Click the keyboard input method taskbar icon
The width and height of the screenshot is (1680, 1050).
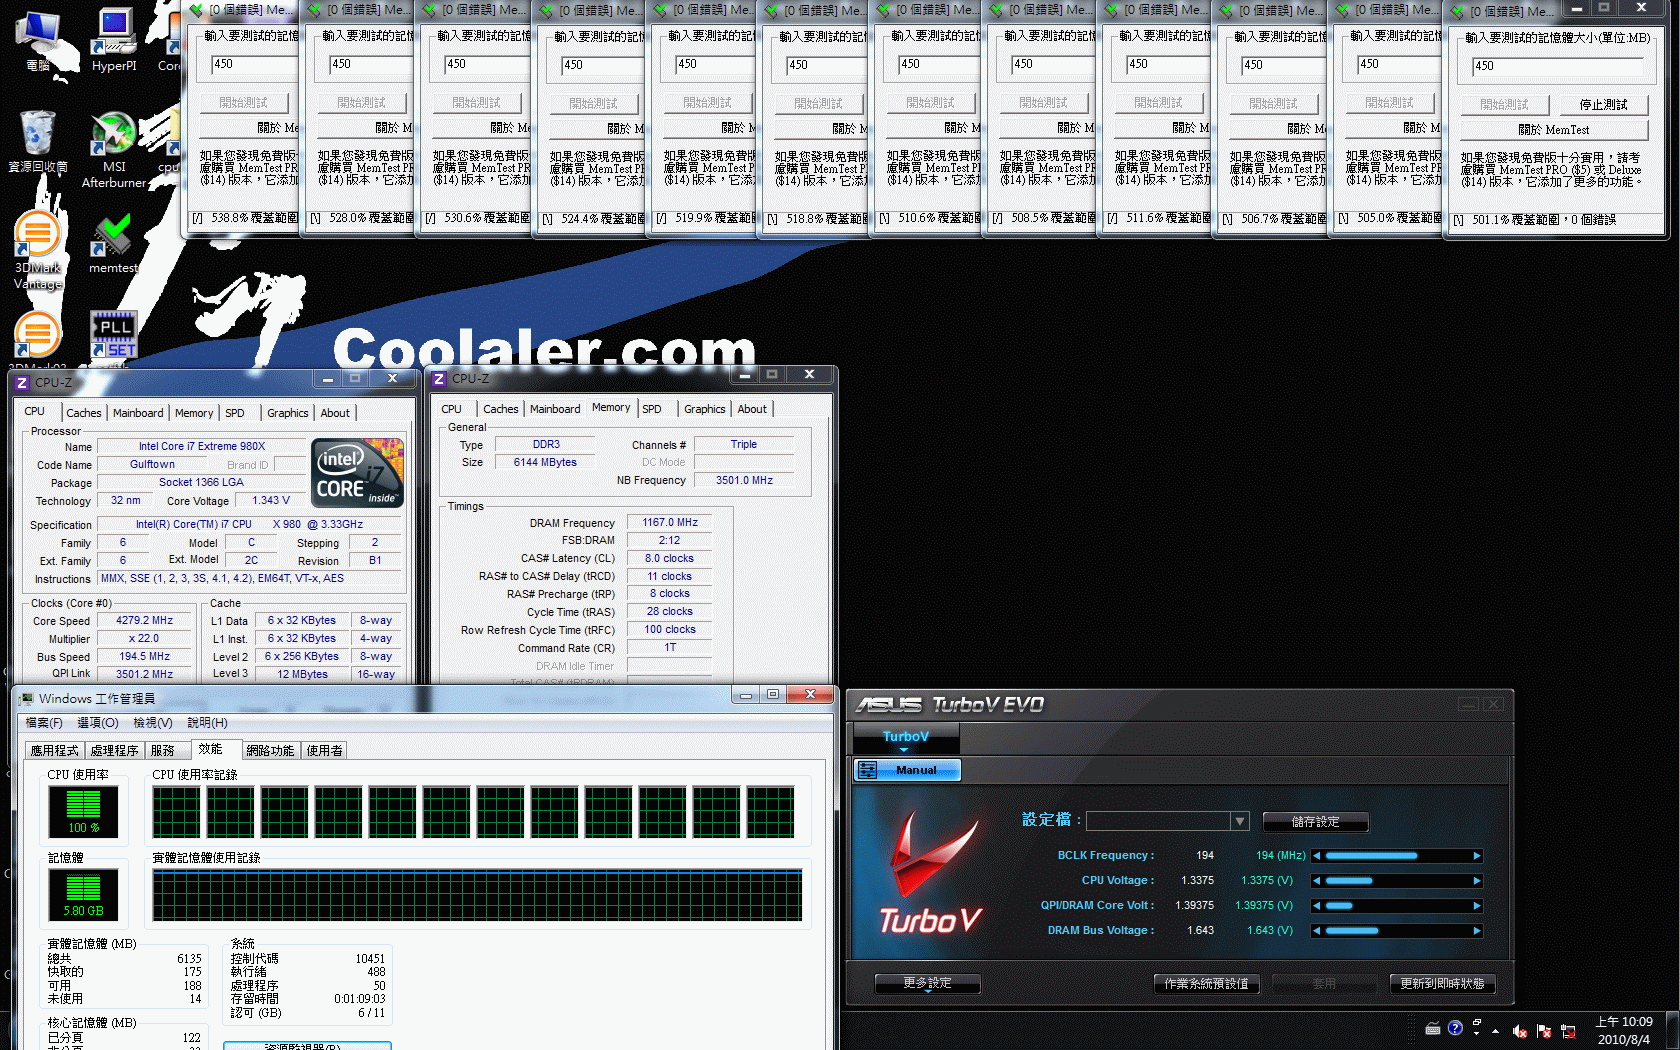[1433, 1028]
